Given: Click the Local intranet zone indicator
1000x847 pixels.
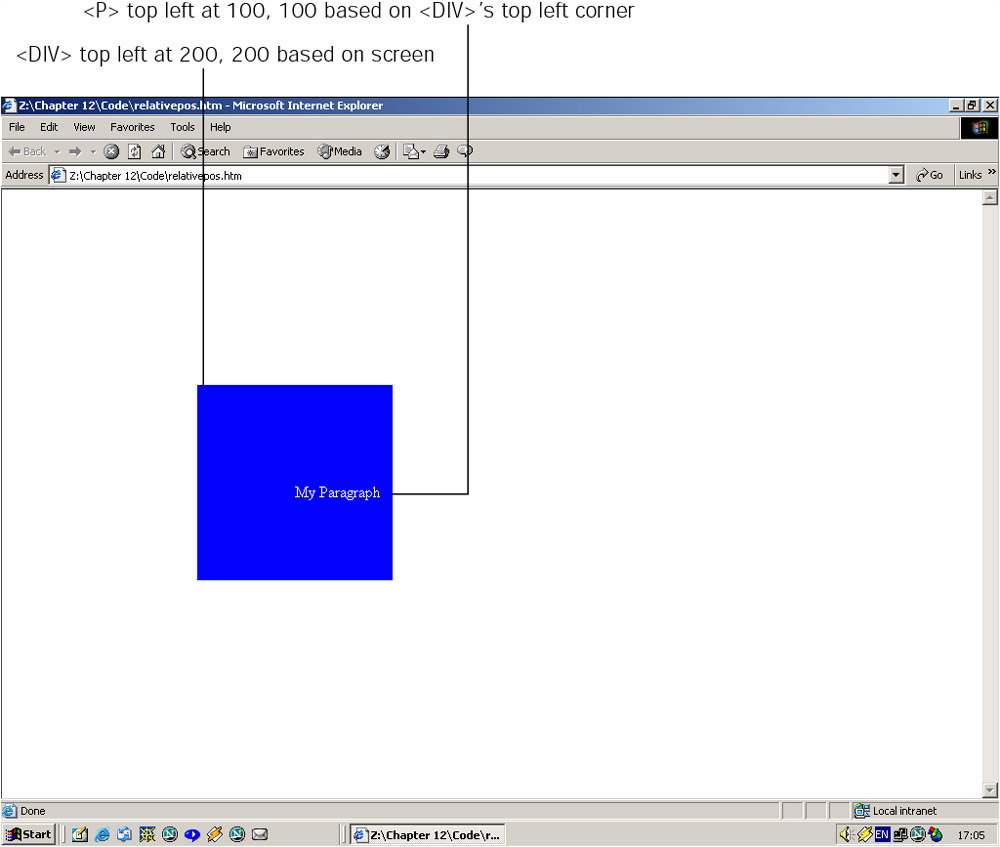Looking at the screenshot, I should click(x=896, y=811).
